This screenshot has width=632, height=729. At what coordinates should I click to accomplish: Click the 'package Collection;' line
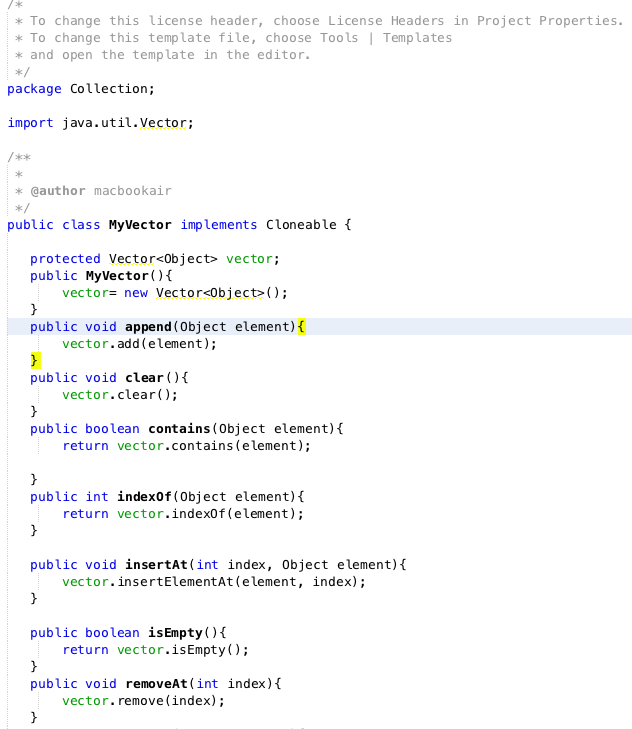coord(81,89)
